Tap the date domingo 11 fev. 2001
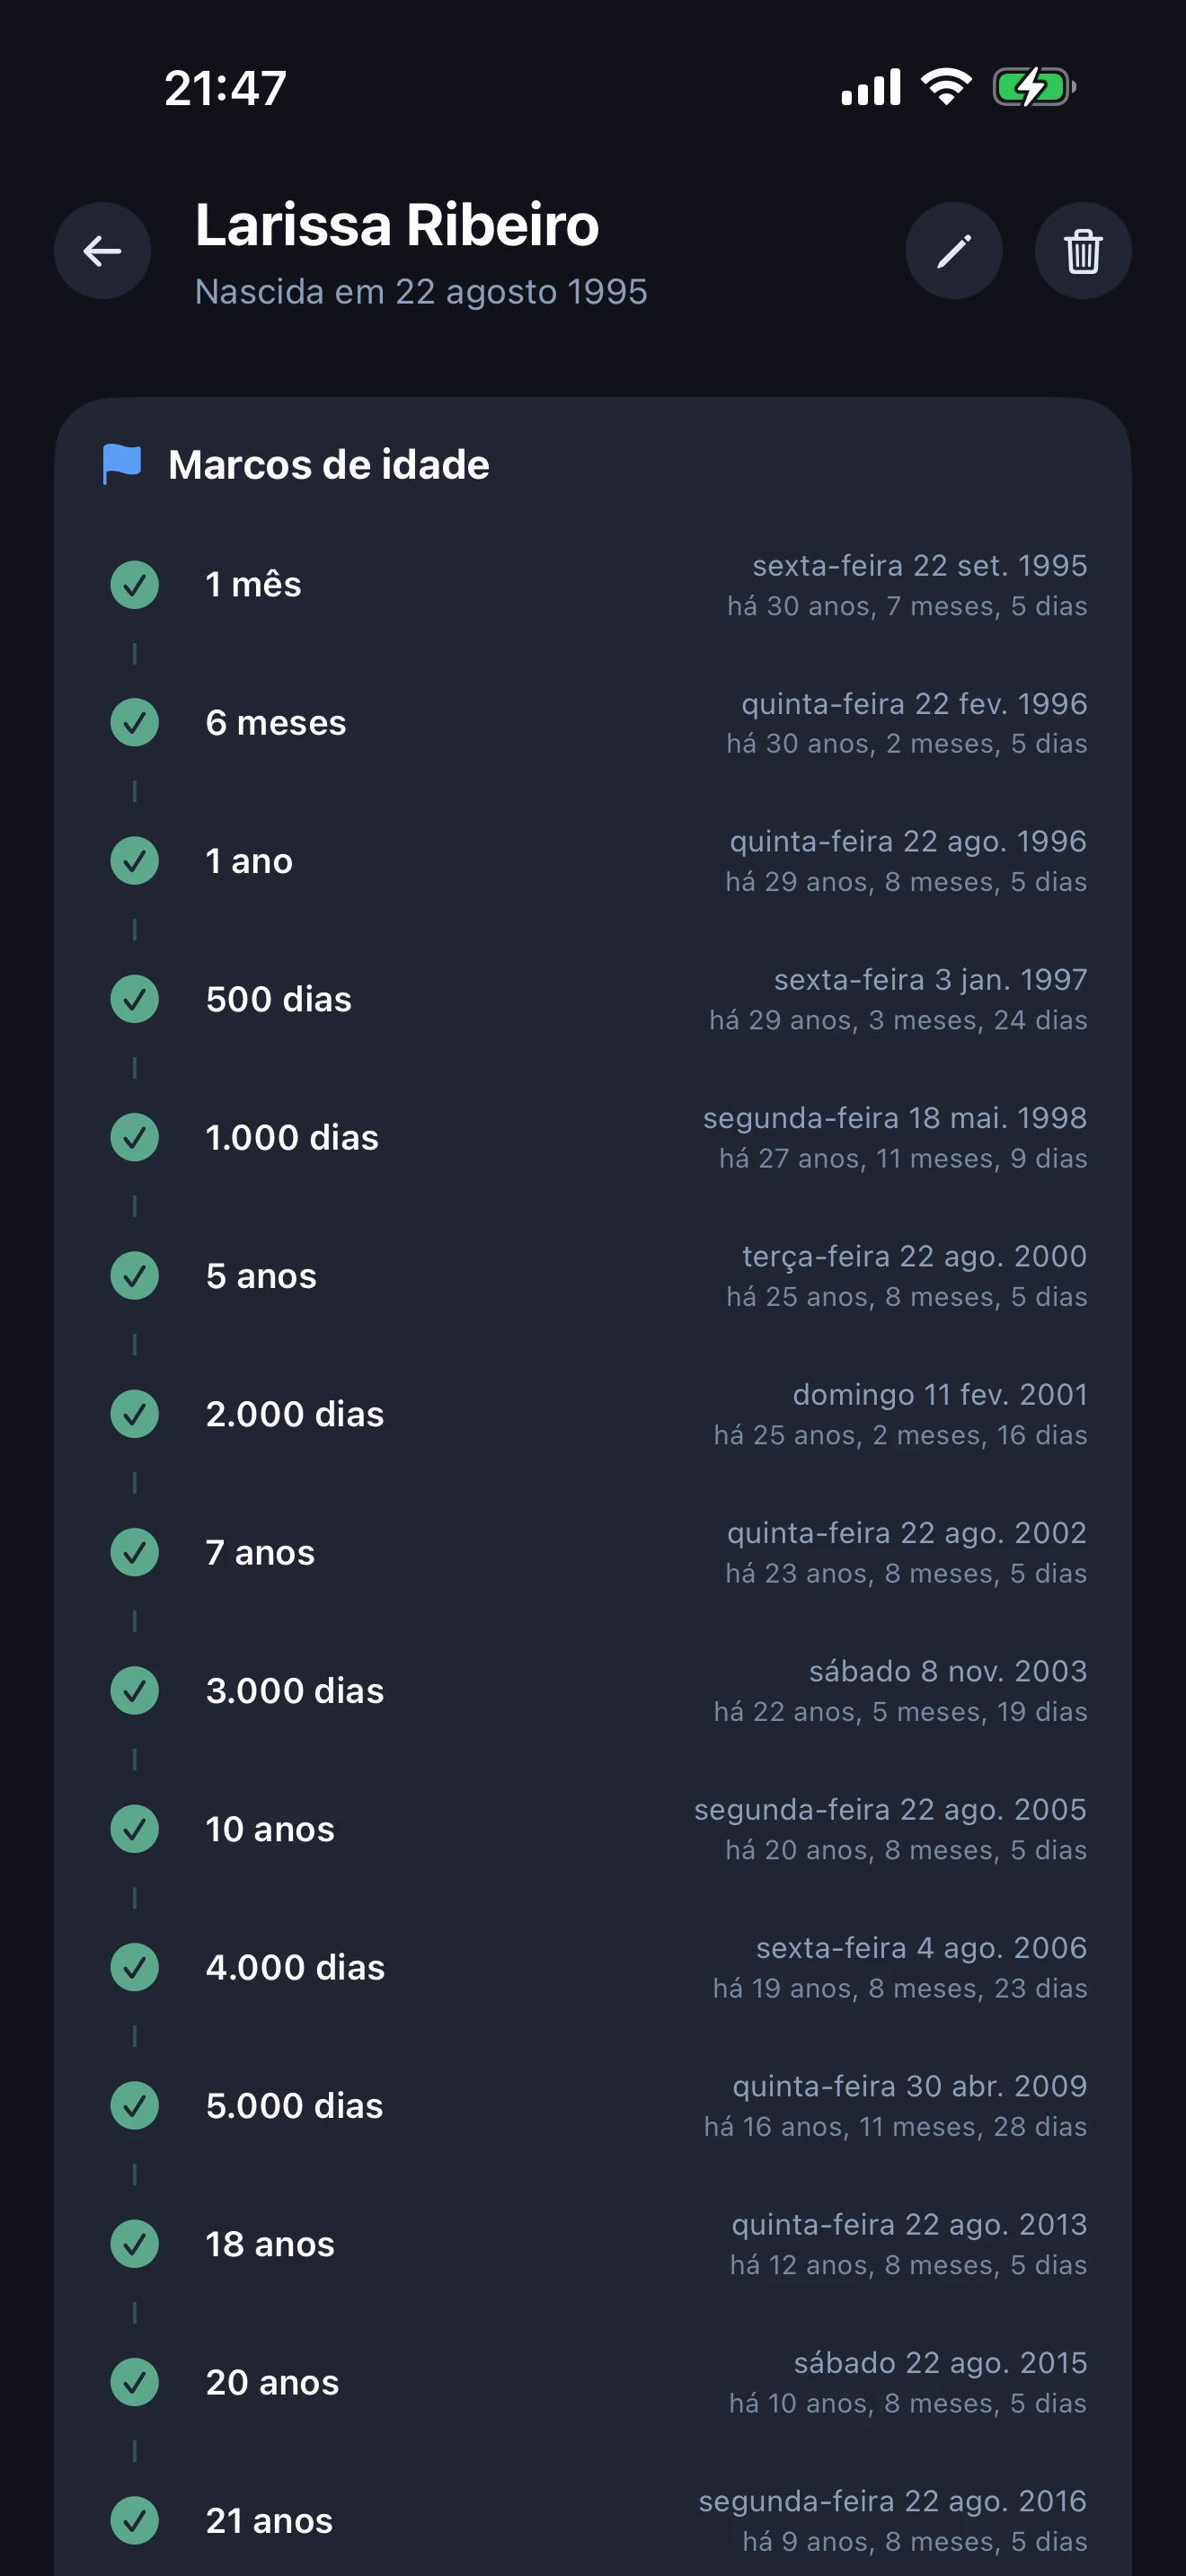This screenshot has width=1186, height=2576. [939, 1395]
